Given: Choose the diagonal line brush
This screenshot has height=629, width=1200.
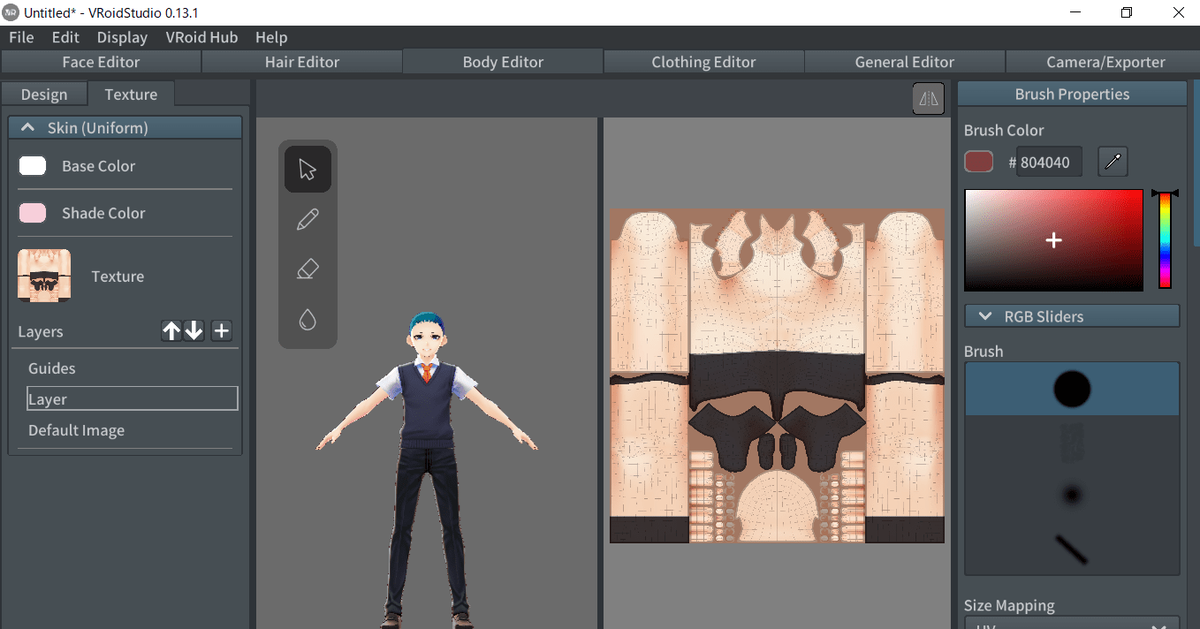Looking at the screenshot, I should coord(1072,547).
